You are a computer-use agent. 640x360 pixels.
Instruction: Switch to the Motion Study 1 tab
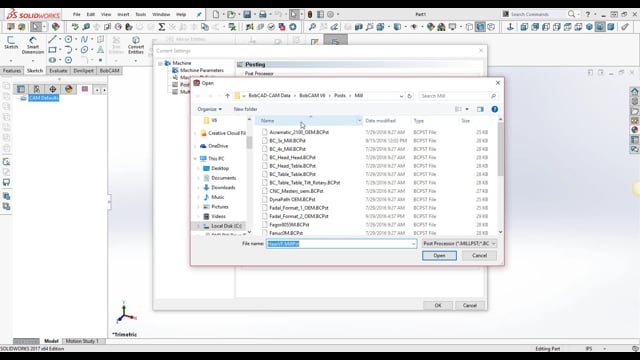(82, 341)
